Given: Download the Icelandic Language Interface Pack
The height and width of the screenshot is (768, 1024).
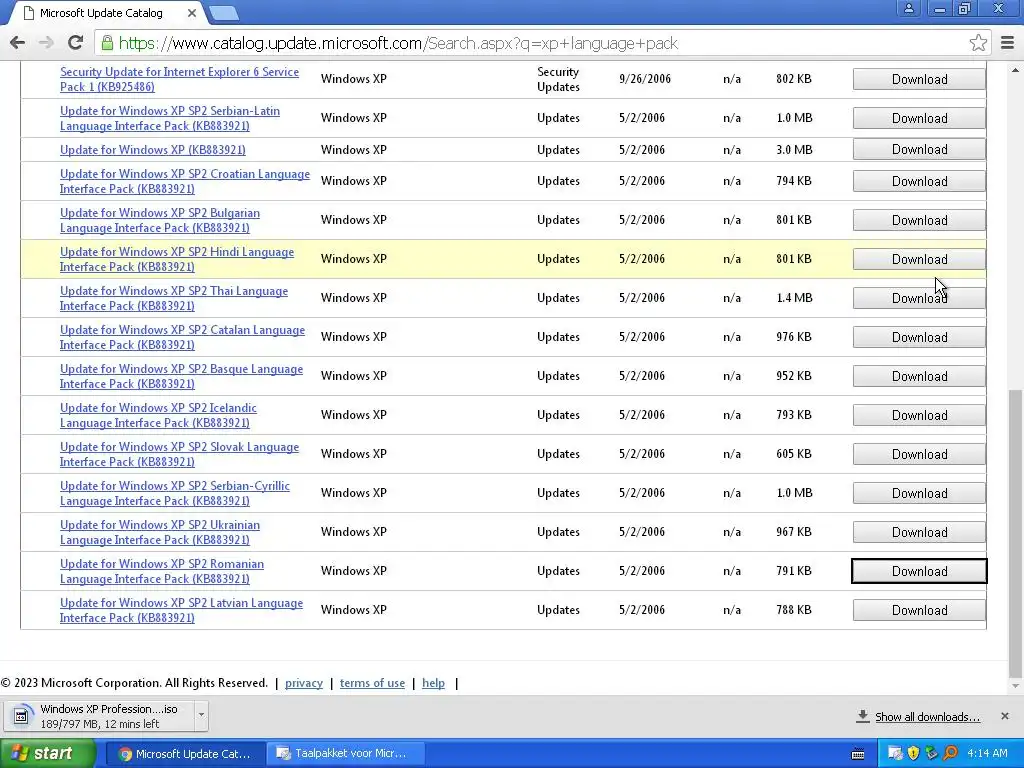Looking at the screenshot, I should 919,415.
